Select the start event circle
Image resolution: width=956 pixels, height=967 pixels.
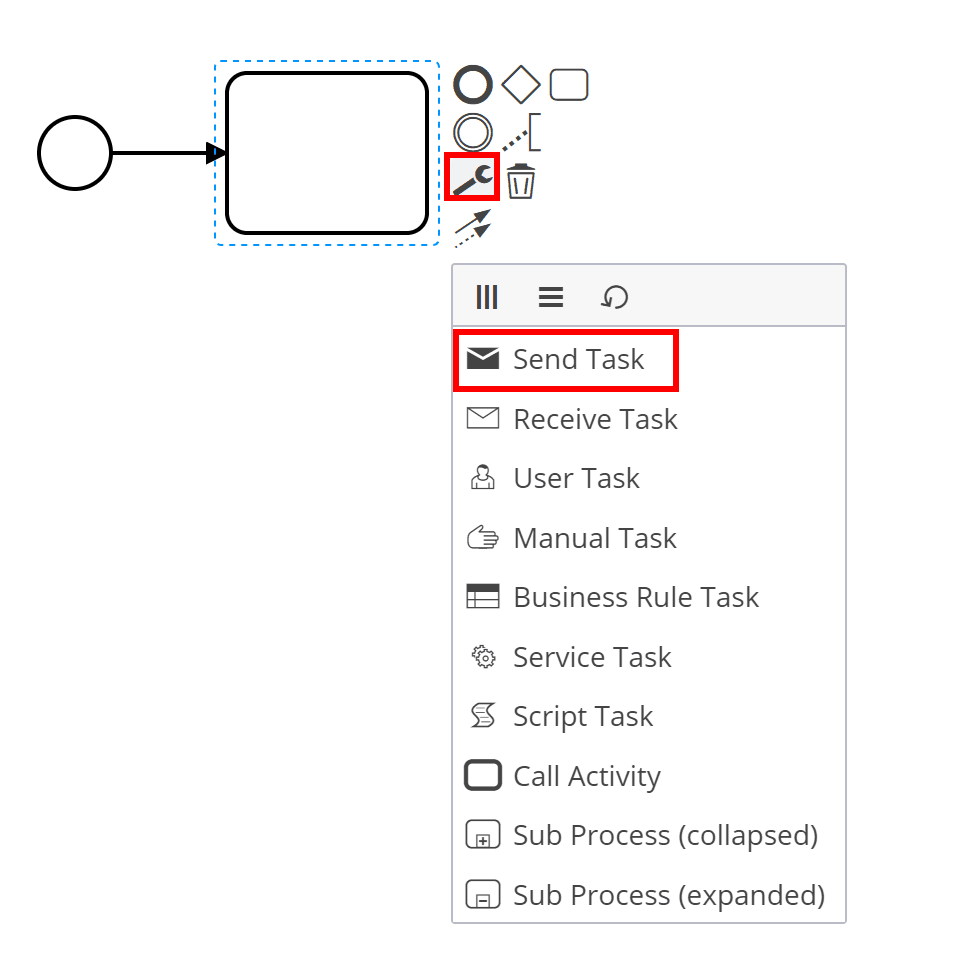point(75,153)
